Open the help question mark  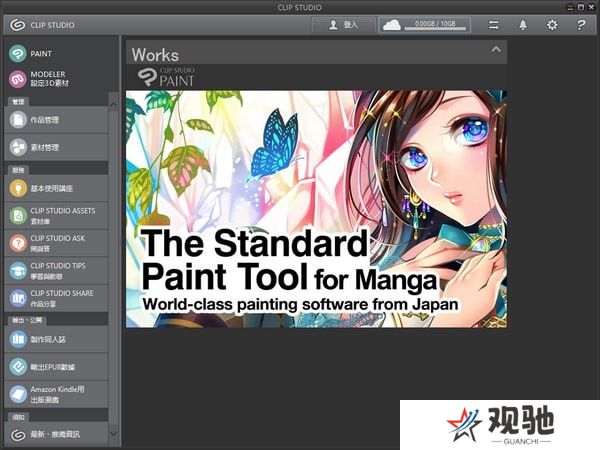[x=580, y=25]
